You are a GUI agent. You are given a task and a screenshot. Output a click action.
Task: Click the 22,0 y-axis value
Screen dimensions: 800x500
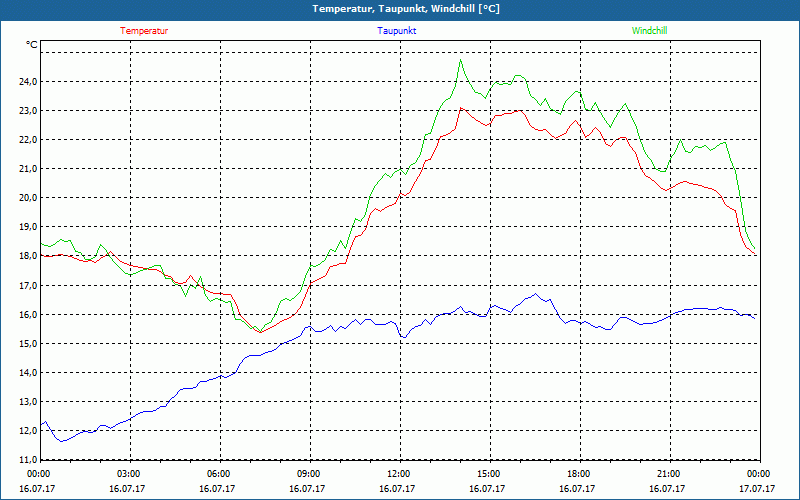(28, 140)
